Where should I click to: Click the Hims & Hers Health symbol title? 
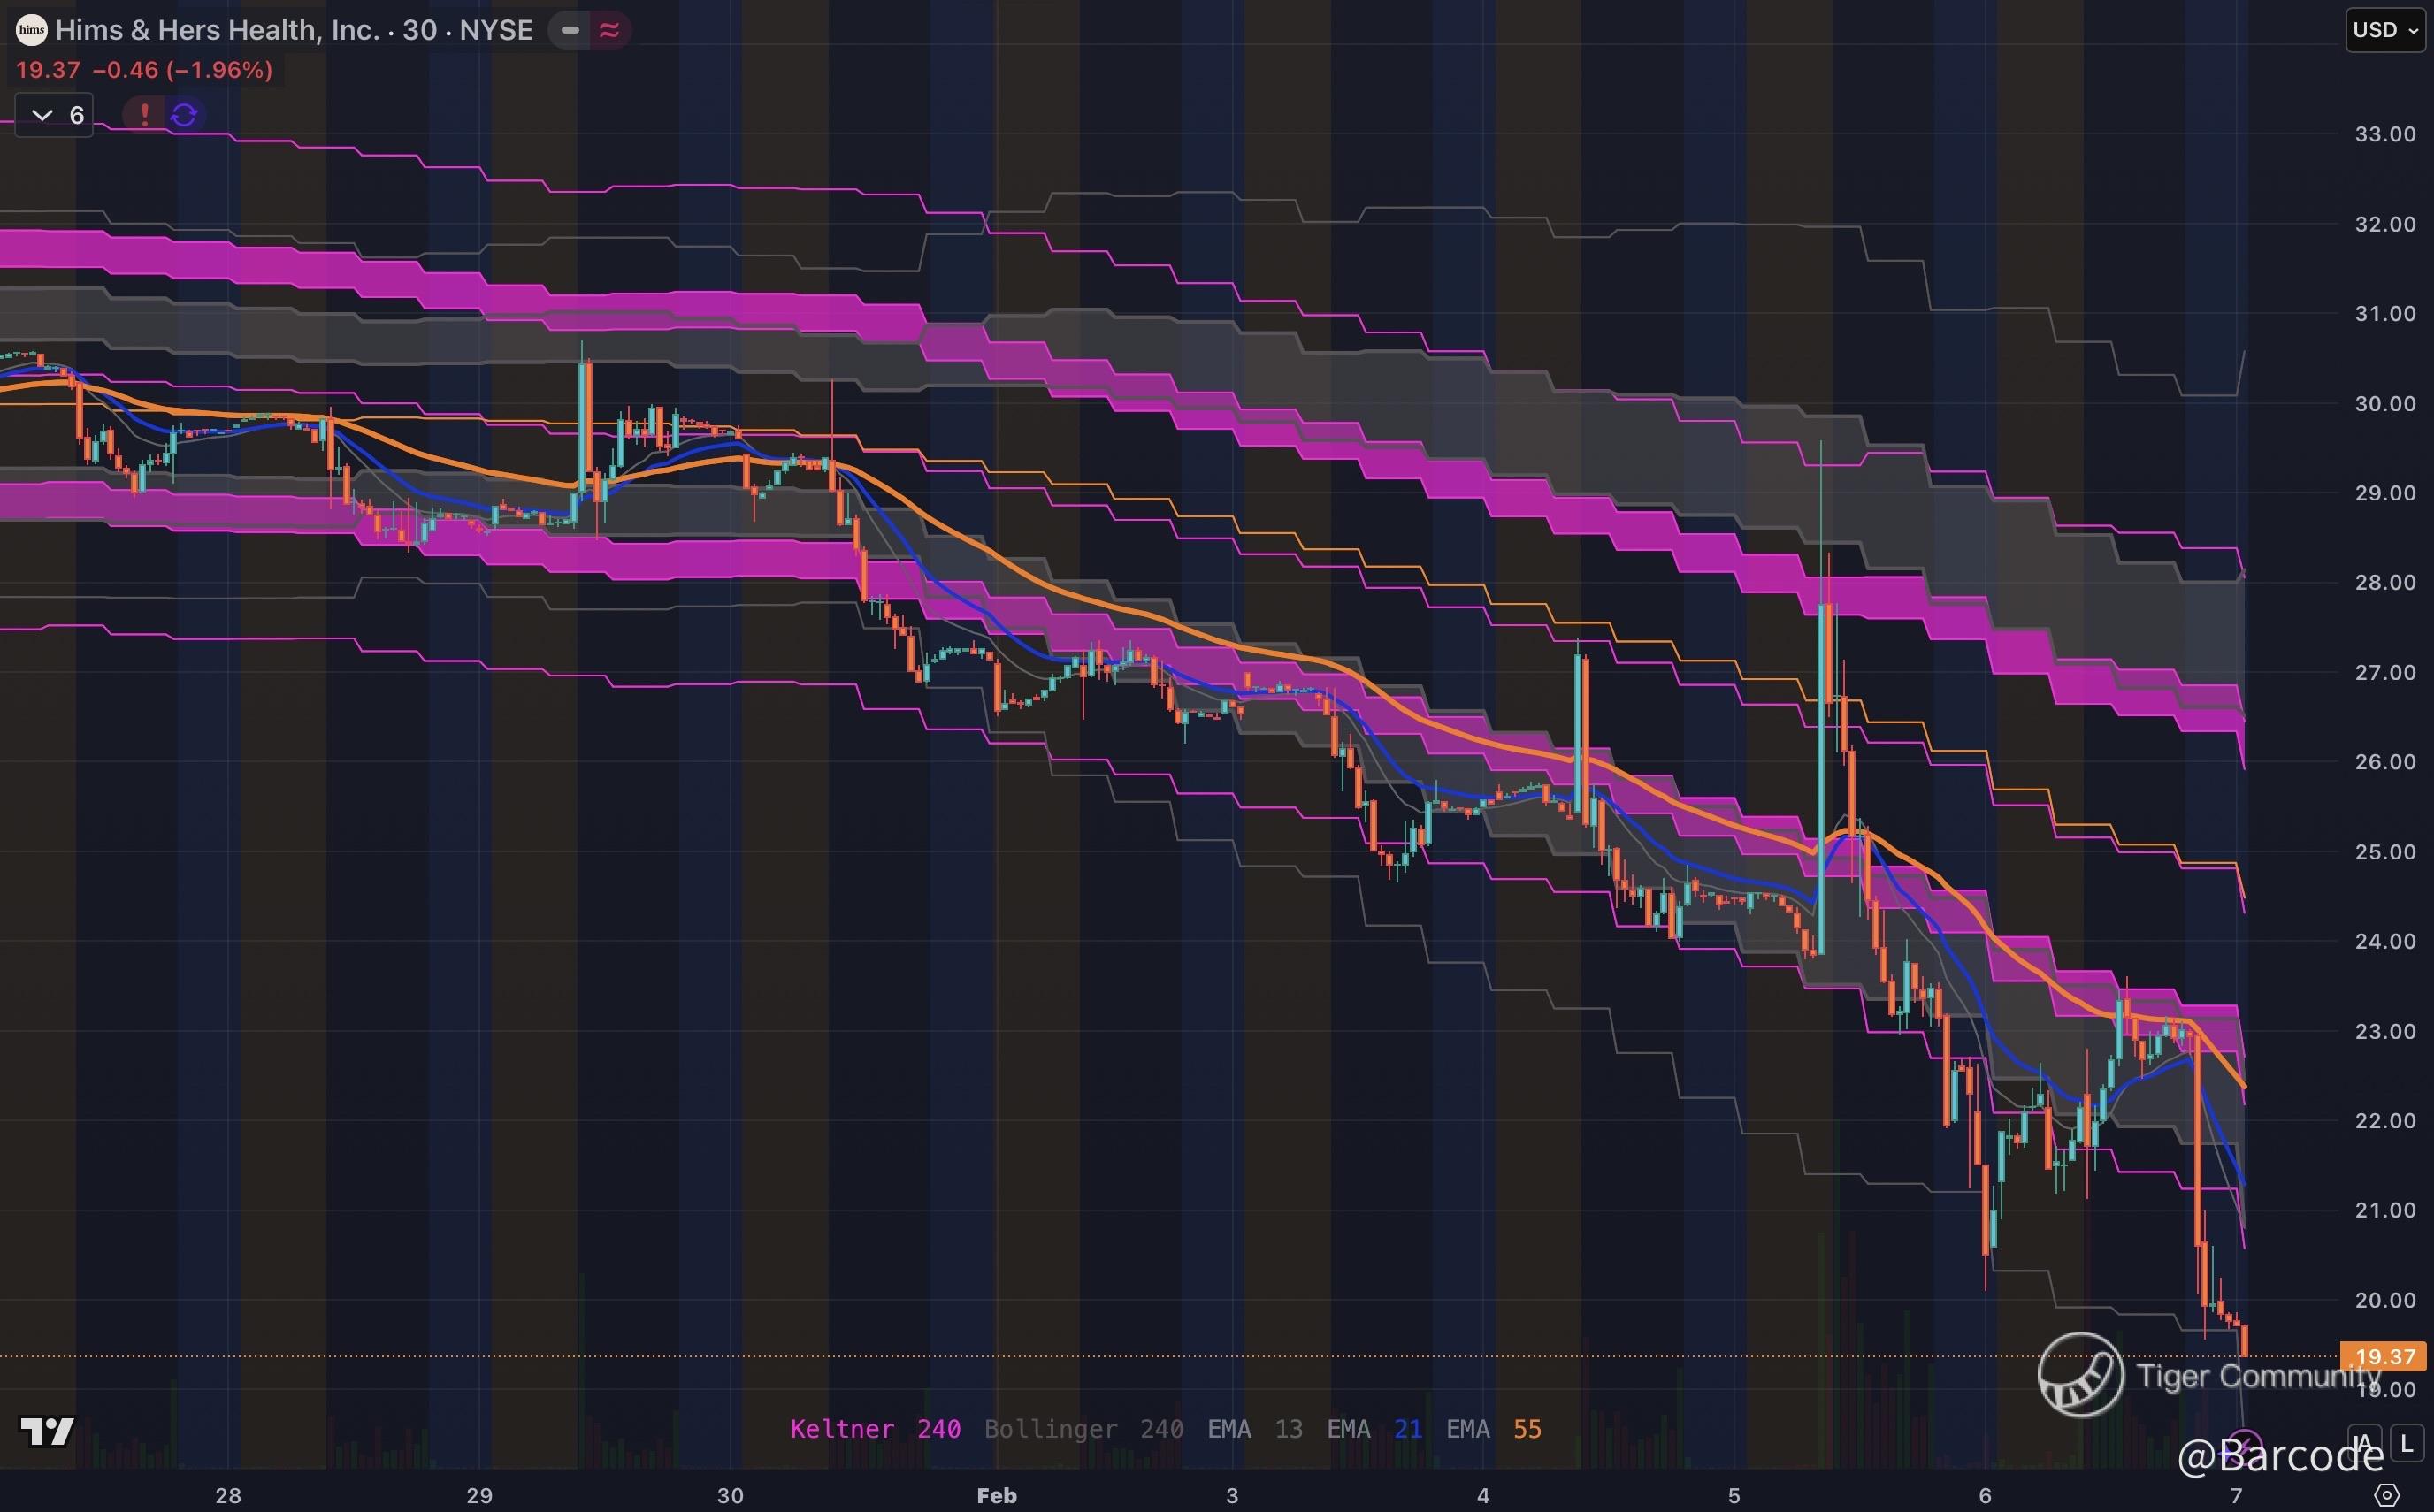click(217, 30)
